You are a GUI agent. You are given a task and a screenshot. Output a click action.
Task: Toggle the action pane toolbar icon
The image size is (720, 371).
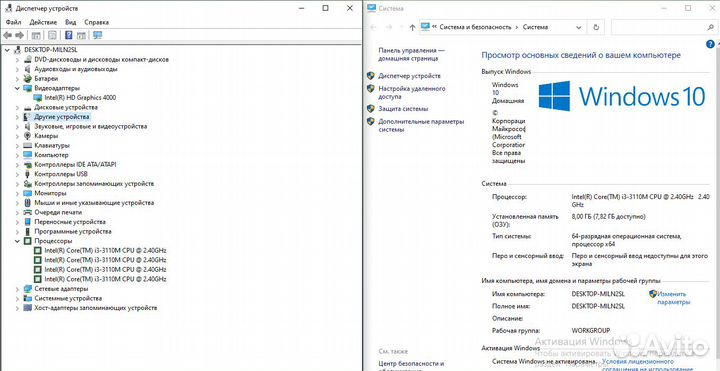(x=81, y=35)
